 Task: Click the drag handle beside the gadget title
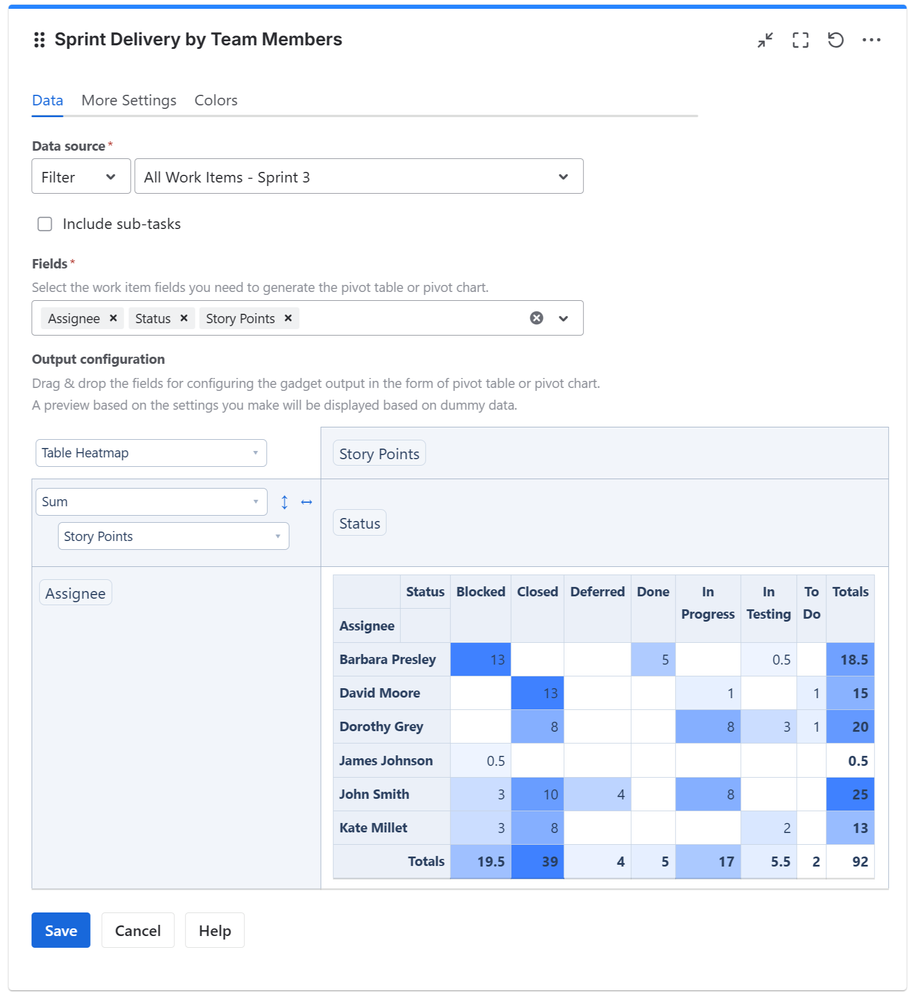[x=38, y=40]
